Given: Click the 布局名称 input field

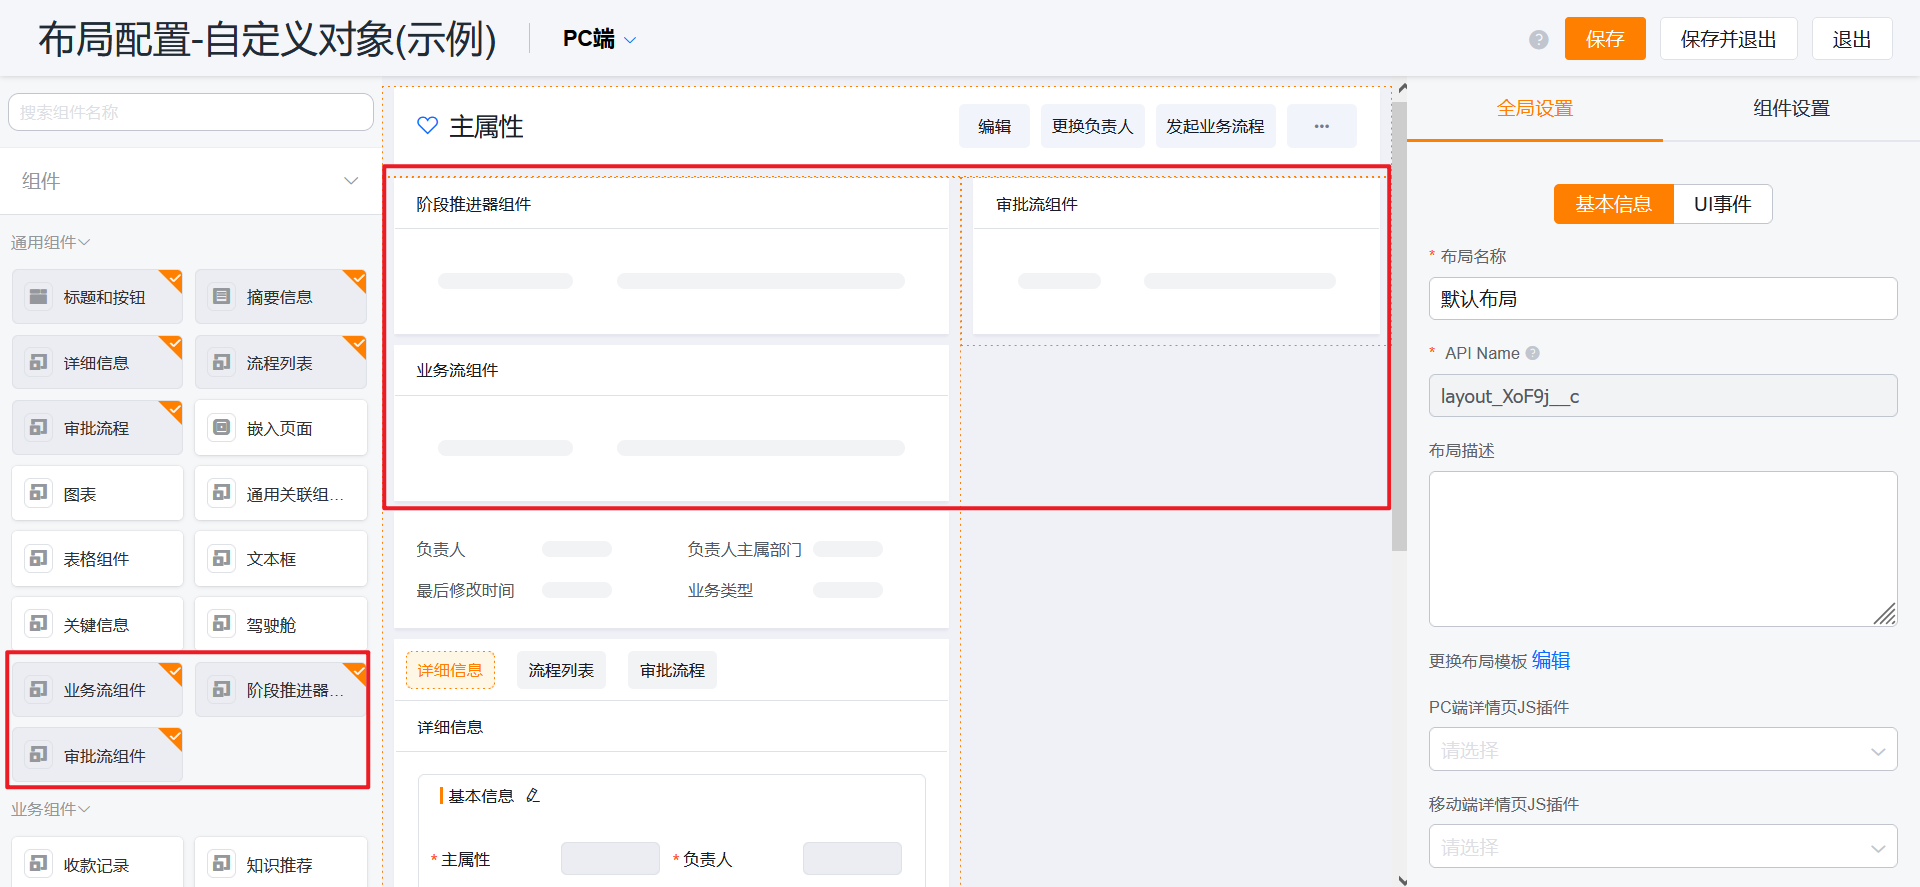Looking at the screenshot, I should point(1663,298).
